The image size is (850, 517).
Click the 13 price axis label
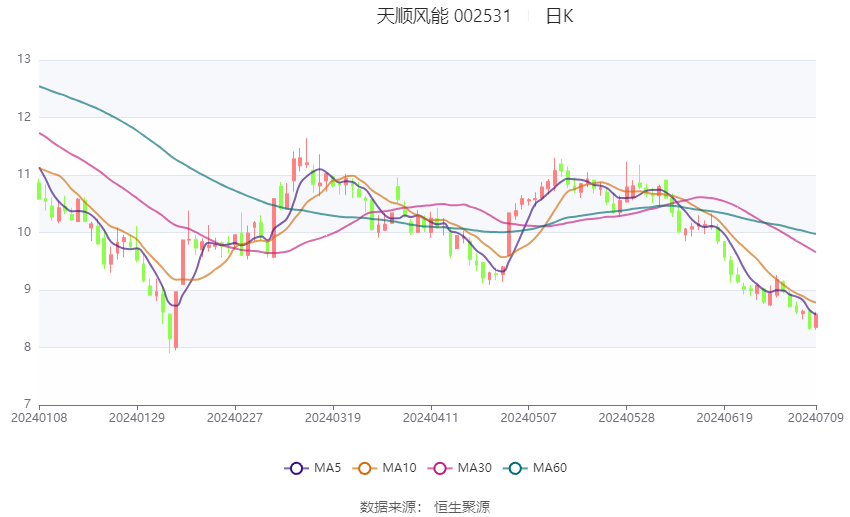tap(24, 59)
